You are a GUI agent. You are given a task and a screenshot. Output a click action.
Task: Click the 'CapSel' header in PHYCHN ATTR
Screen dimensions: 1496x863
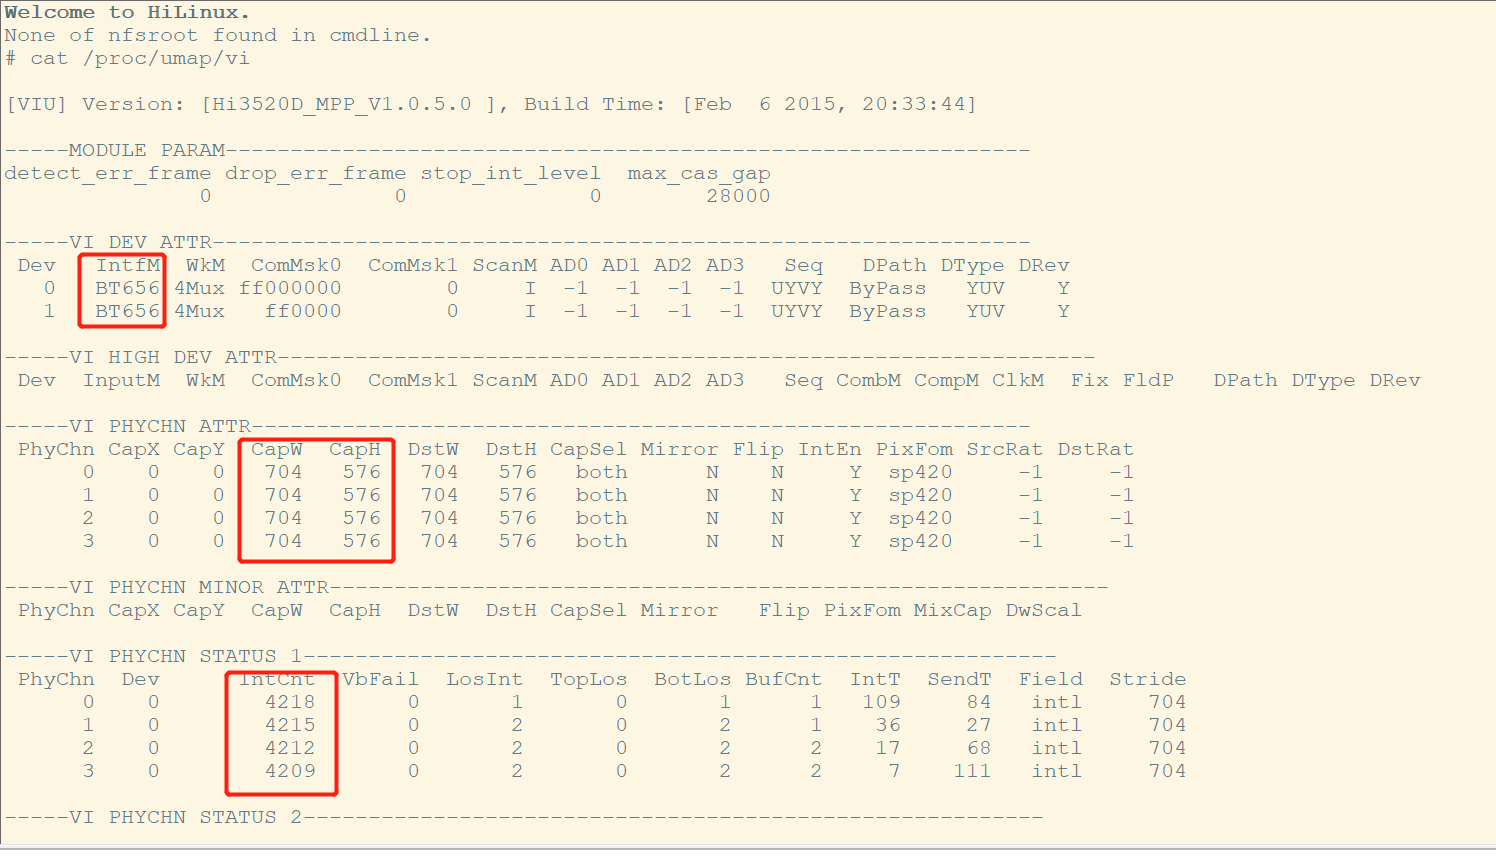click(589, 449)
